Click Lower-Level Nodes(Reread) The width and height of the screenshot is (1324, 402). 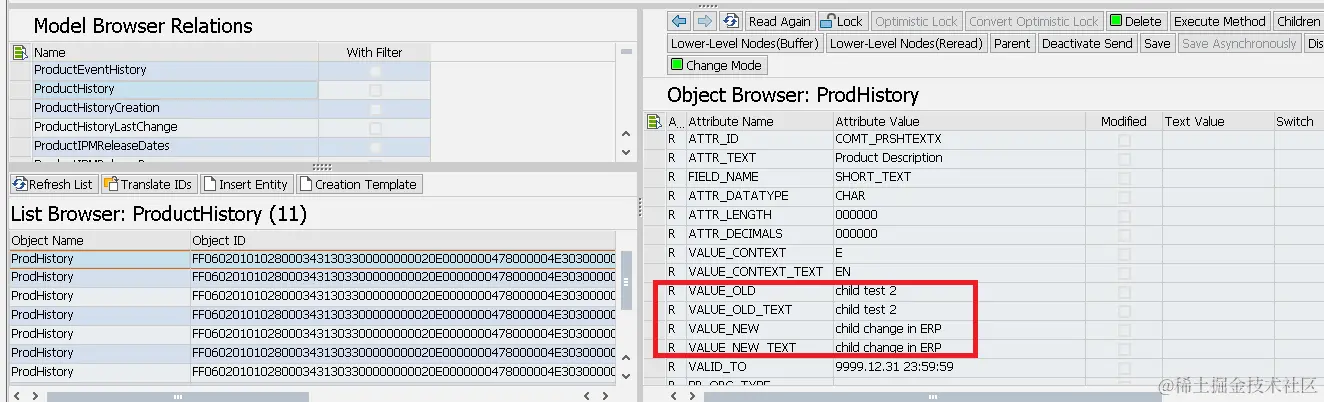click(907, 43)
